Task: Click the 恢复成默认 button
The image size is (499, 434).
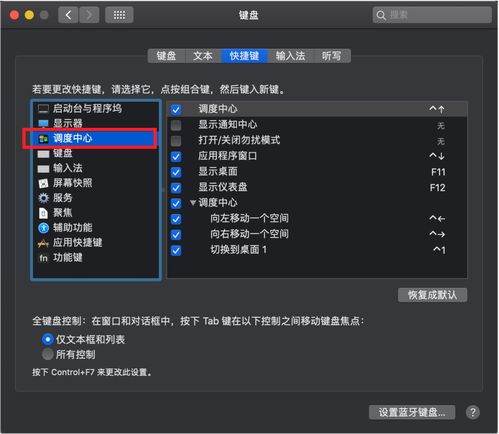Action: [x=432, y=295]
